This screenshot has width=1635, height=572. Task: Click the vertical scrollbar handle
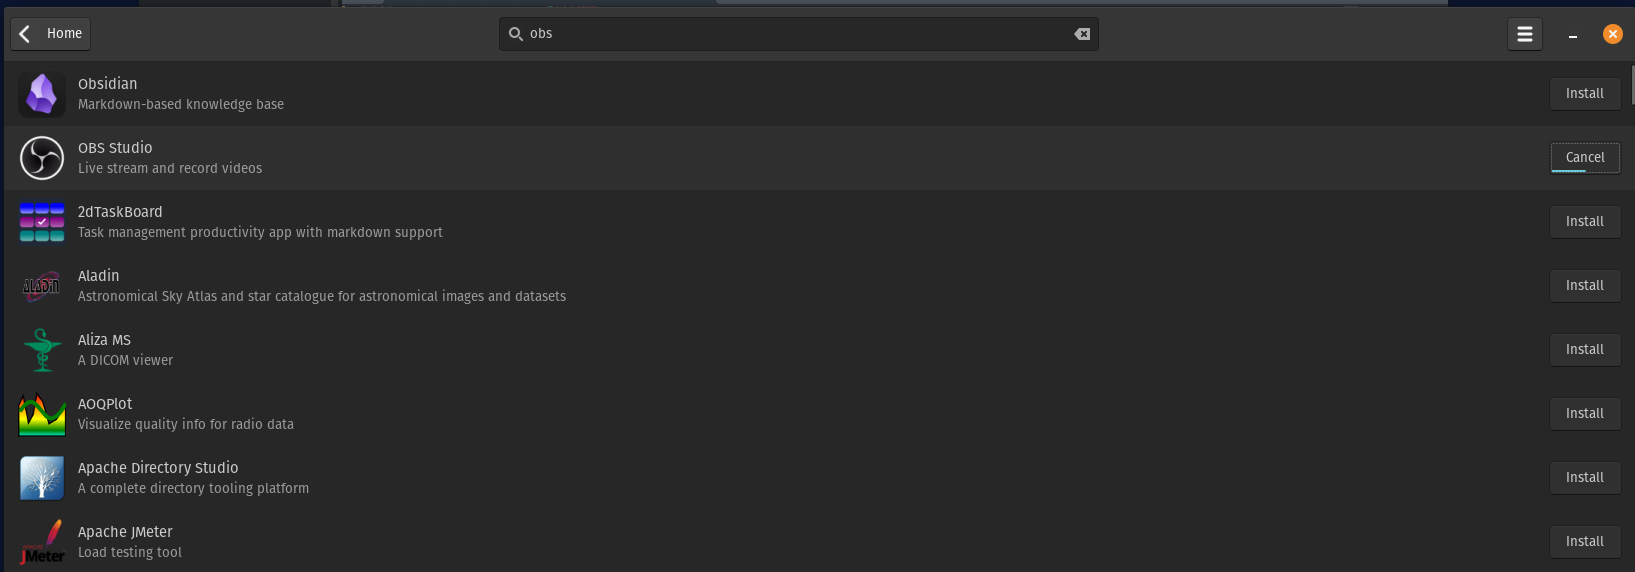point(1632,84)
